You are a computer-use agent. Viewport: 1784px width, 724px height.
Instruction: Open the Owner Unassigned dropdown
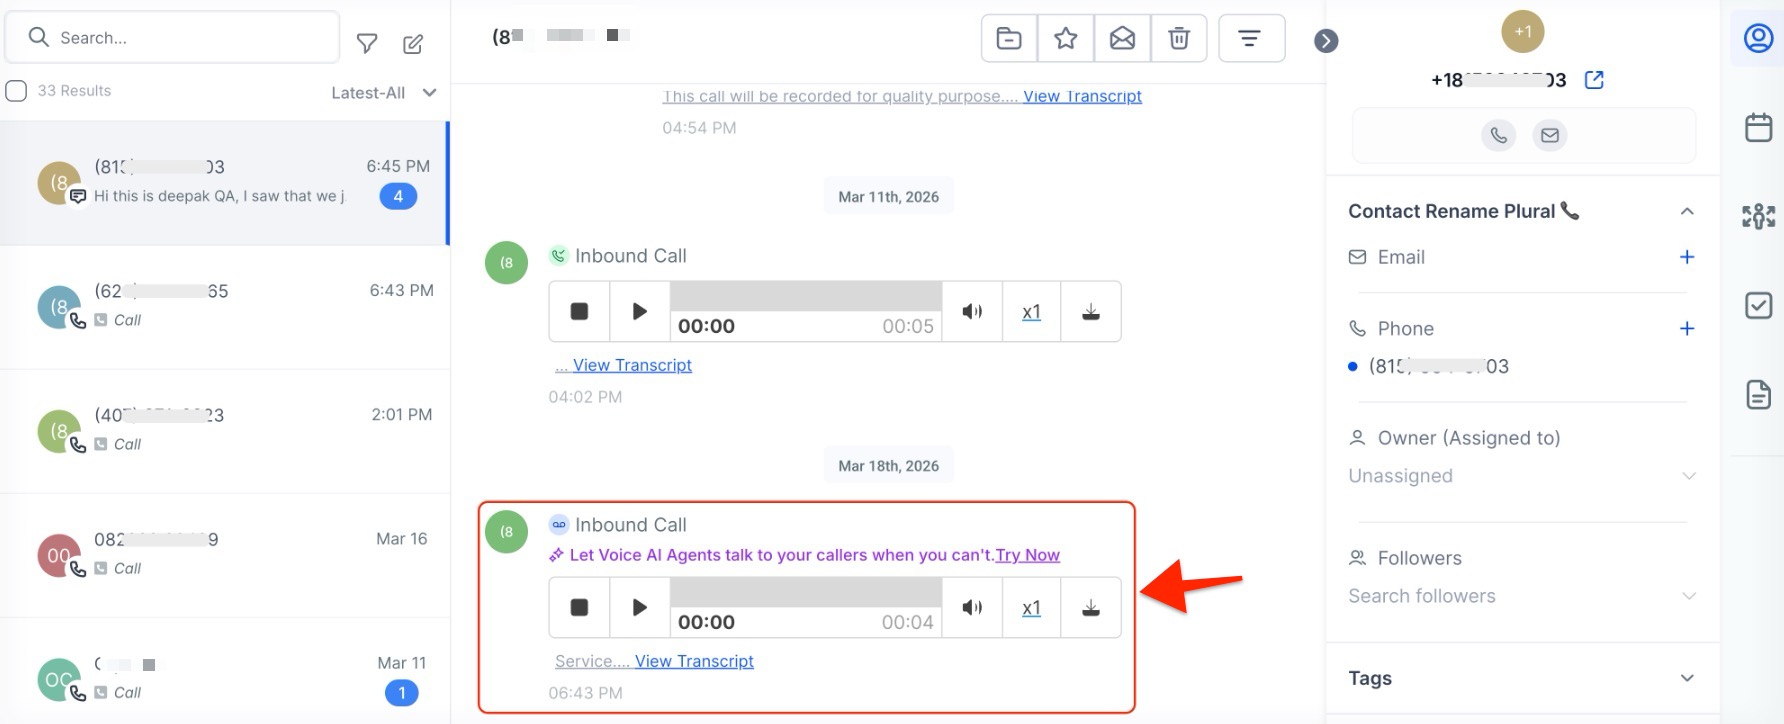[1520, 476]
